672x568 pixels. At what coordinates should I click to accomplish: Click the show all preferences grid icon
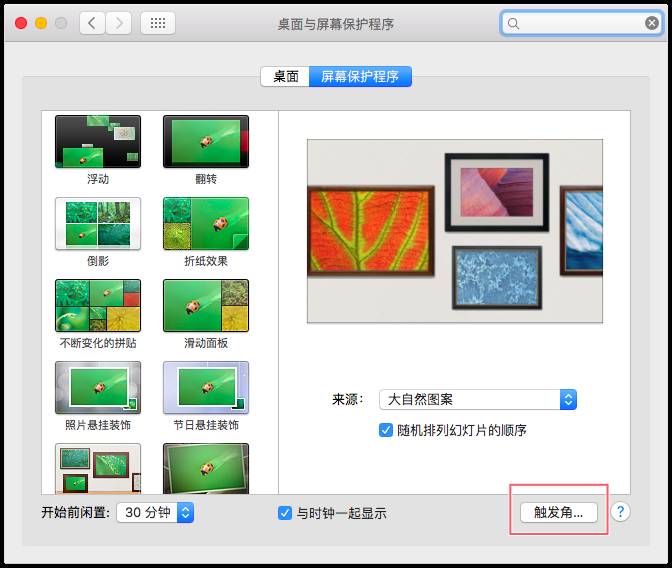158,23
